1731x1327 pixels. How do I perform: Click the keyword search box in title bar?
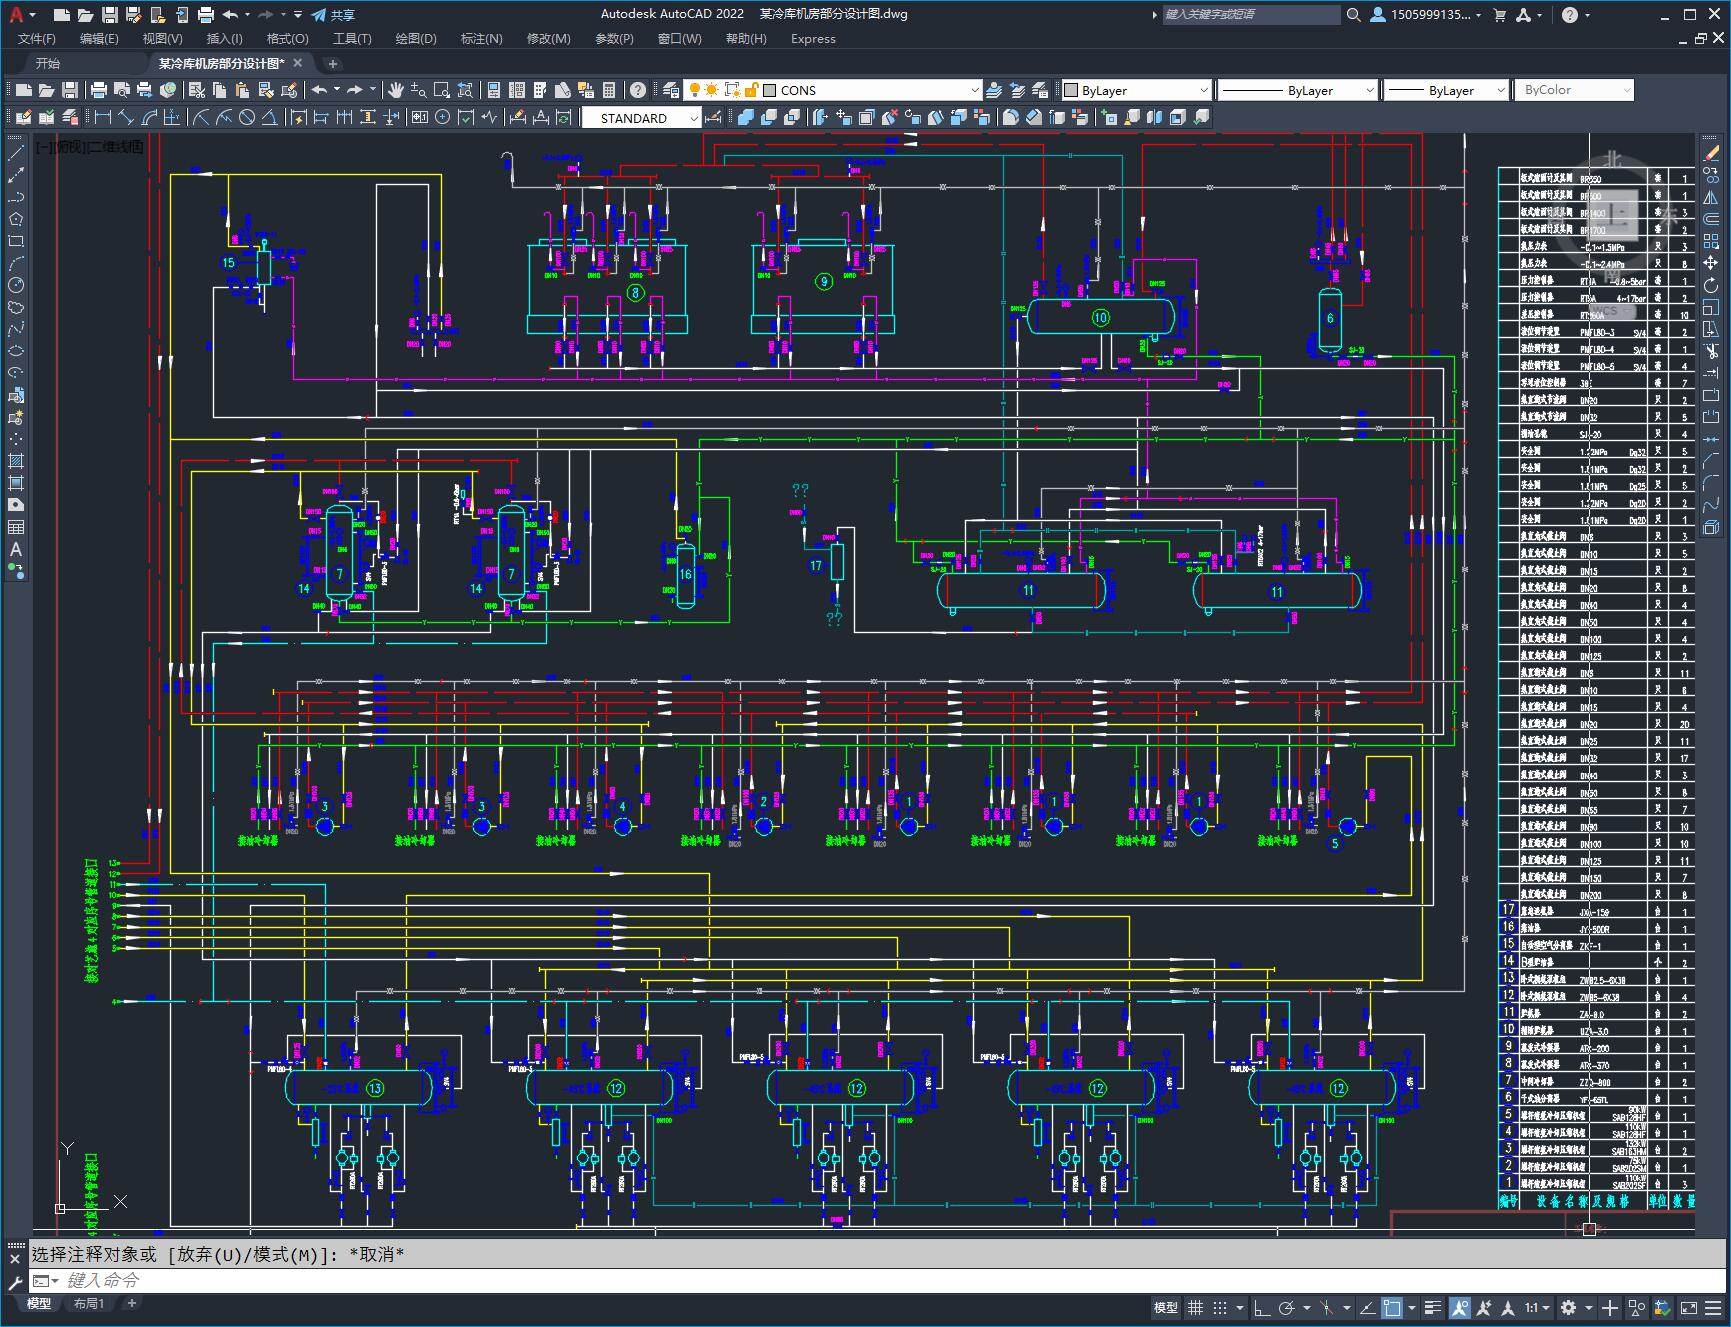click(1251, 15)
